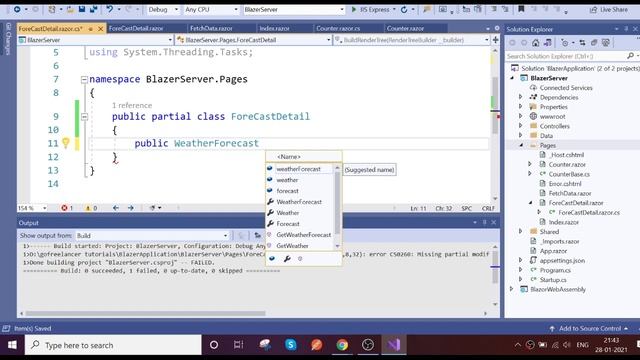
Task: Switch to FetchData.razor tab
Action: 211,28
